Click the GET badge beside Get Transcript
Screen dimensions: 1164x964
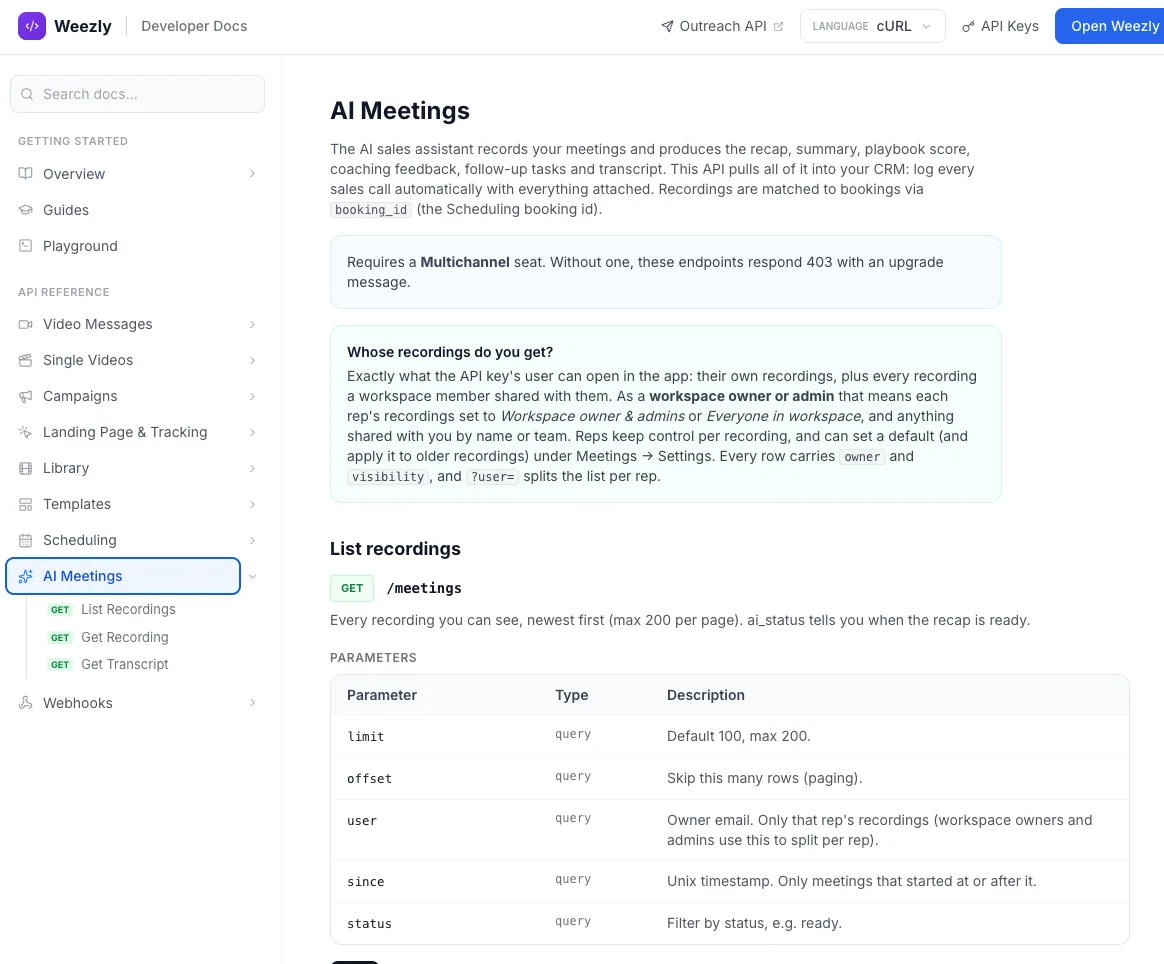(60, 665)
